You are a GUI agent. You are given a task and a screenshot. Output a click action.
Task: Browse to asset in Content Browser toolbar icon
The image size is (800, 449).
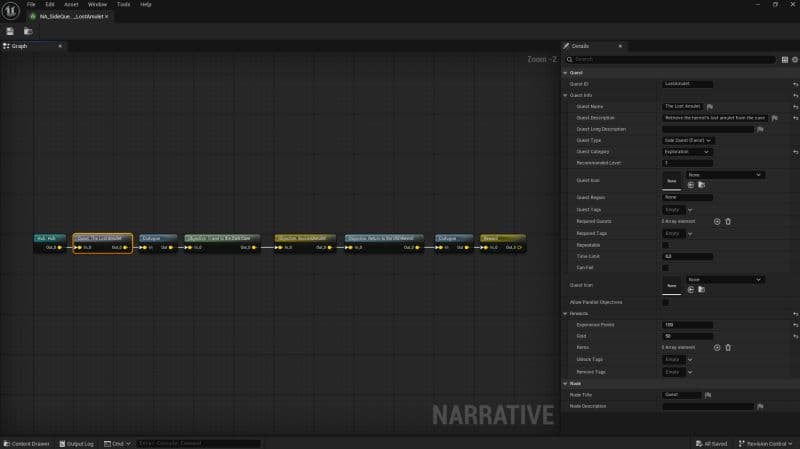[28, 32]
